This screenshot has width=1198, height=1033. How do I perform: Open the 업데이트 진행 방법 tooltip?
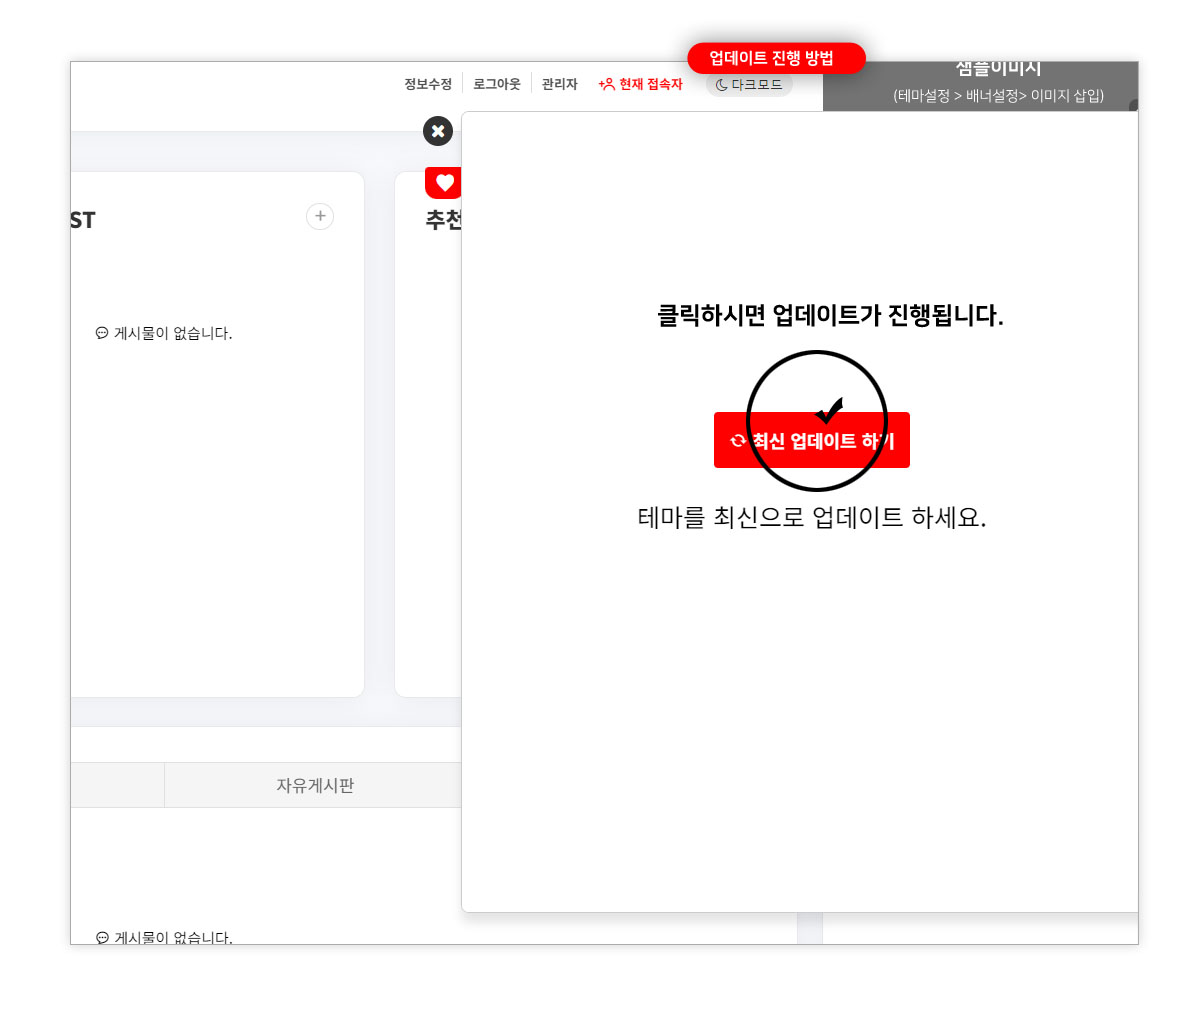(x=776, y=58)
